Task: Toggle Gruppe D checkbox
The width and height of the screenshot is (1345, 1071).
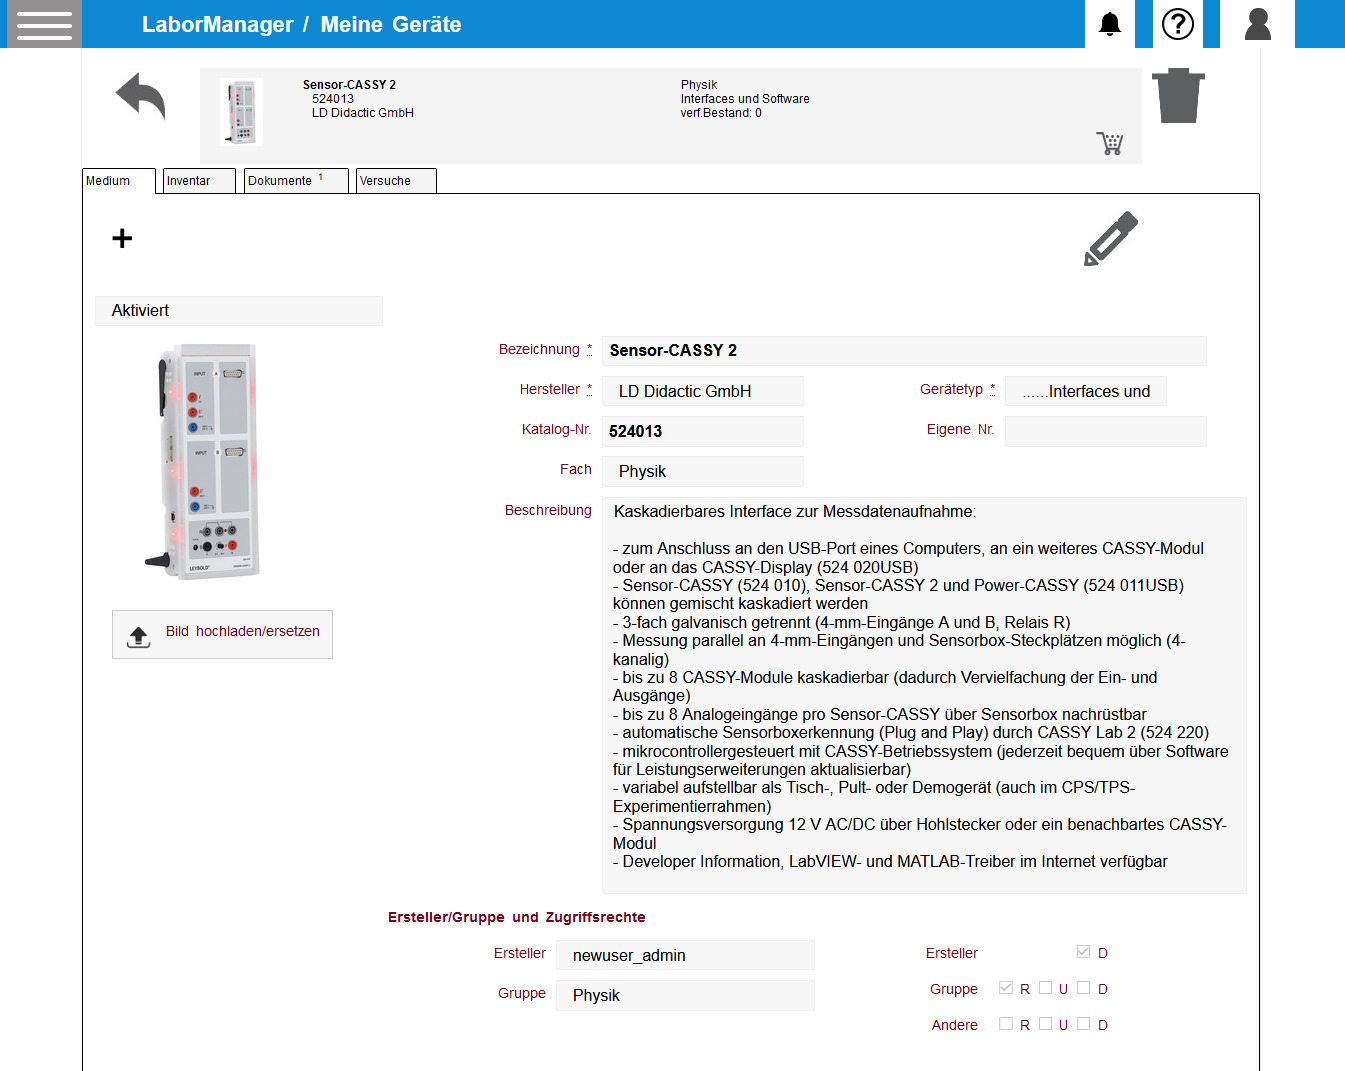Action: pos(1083,988)
